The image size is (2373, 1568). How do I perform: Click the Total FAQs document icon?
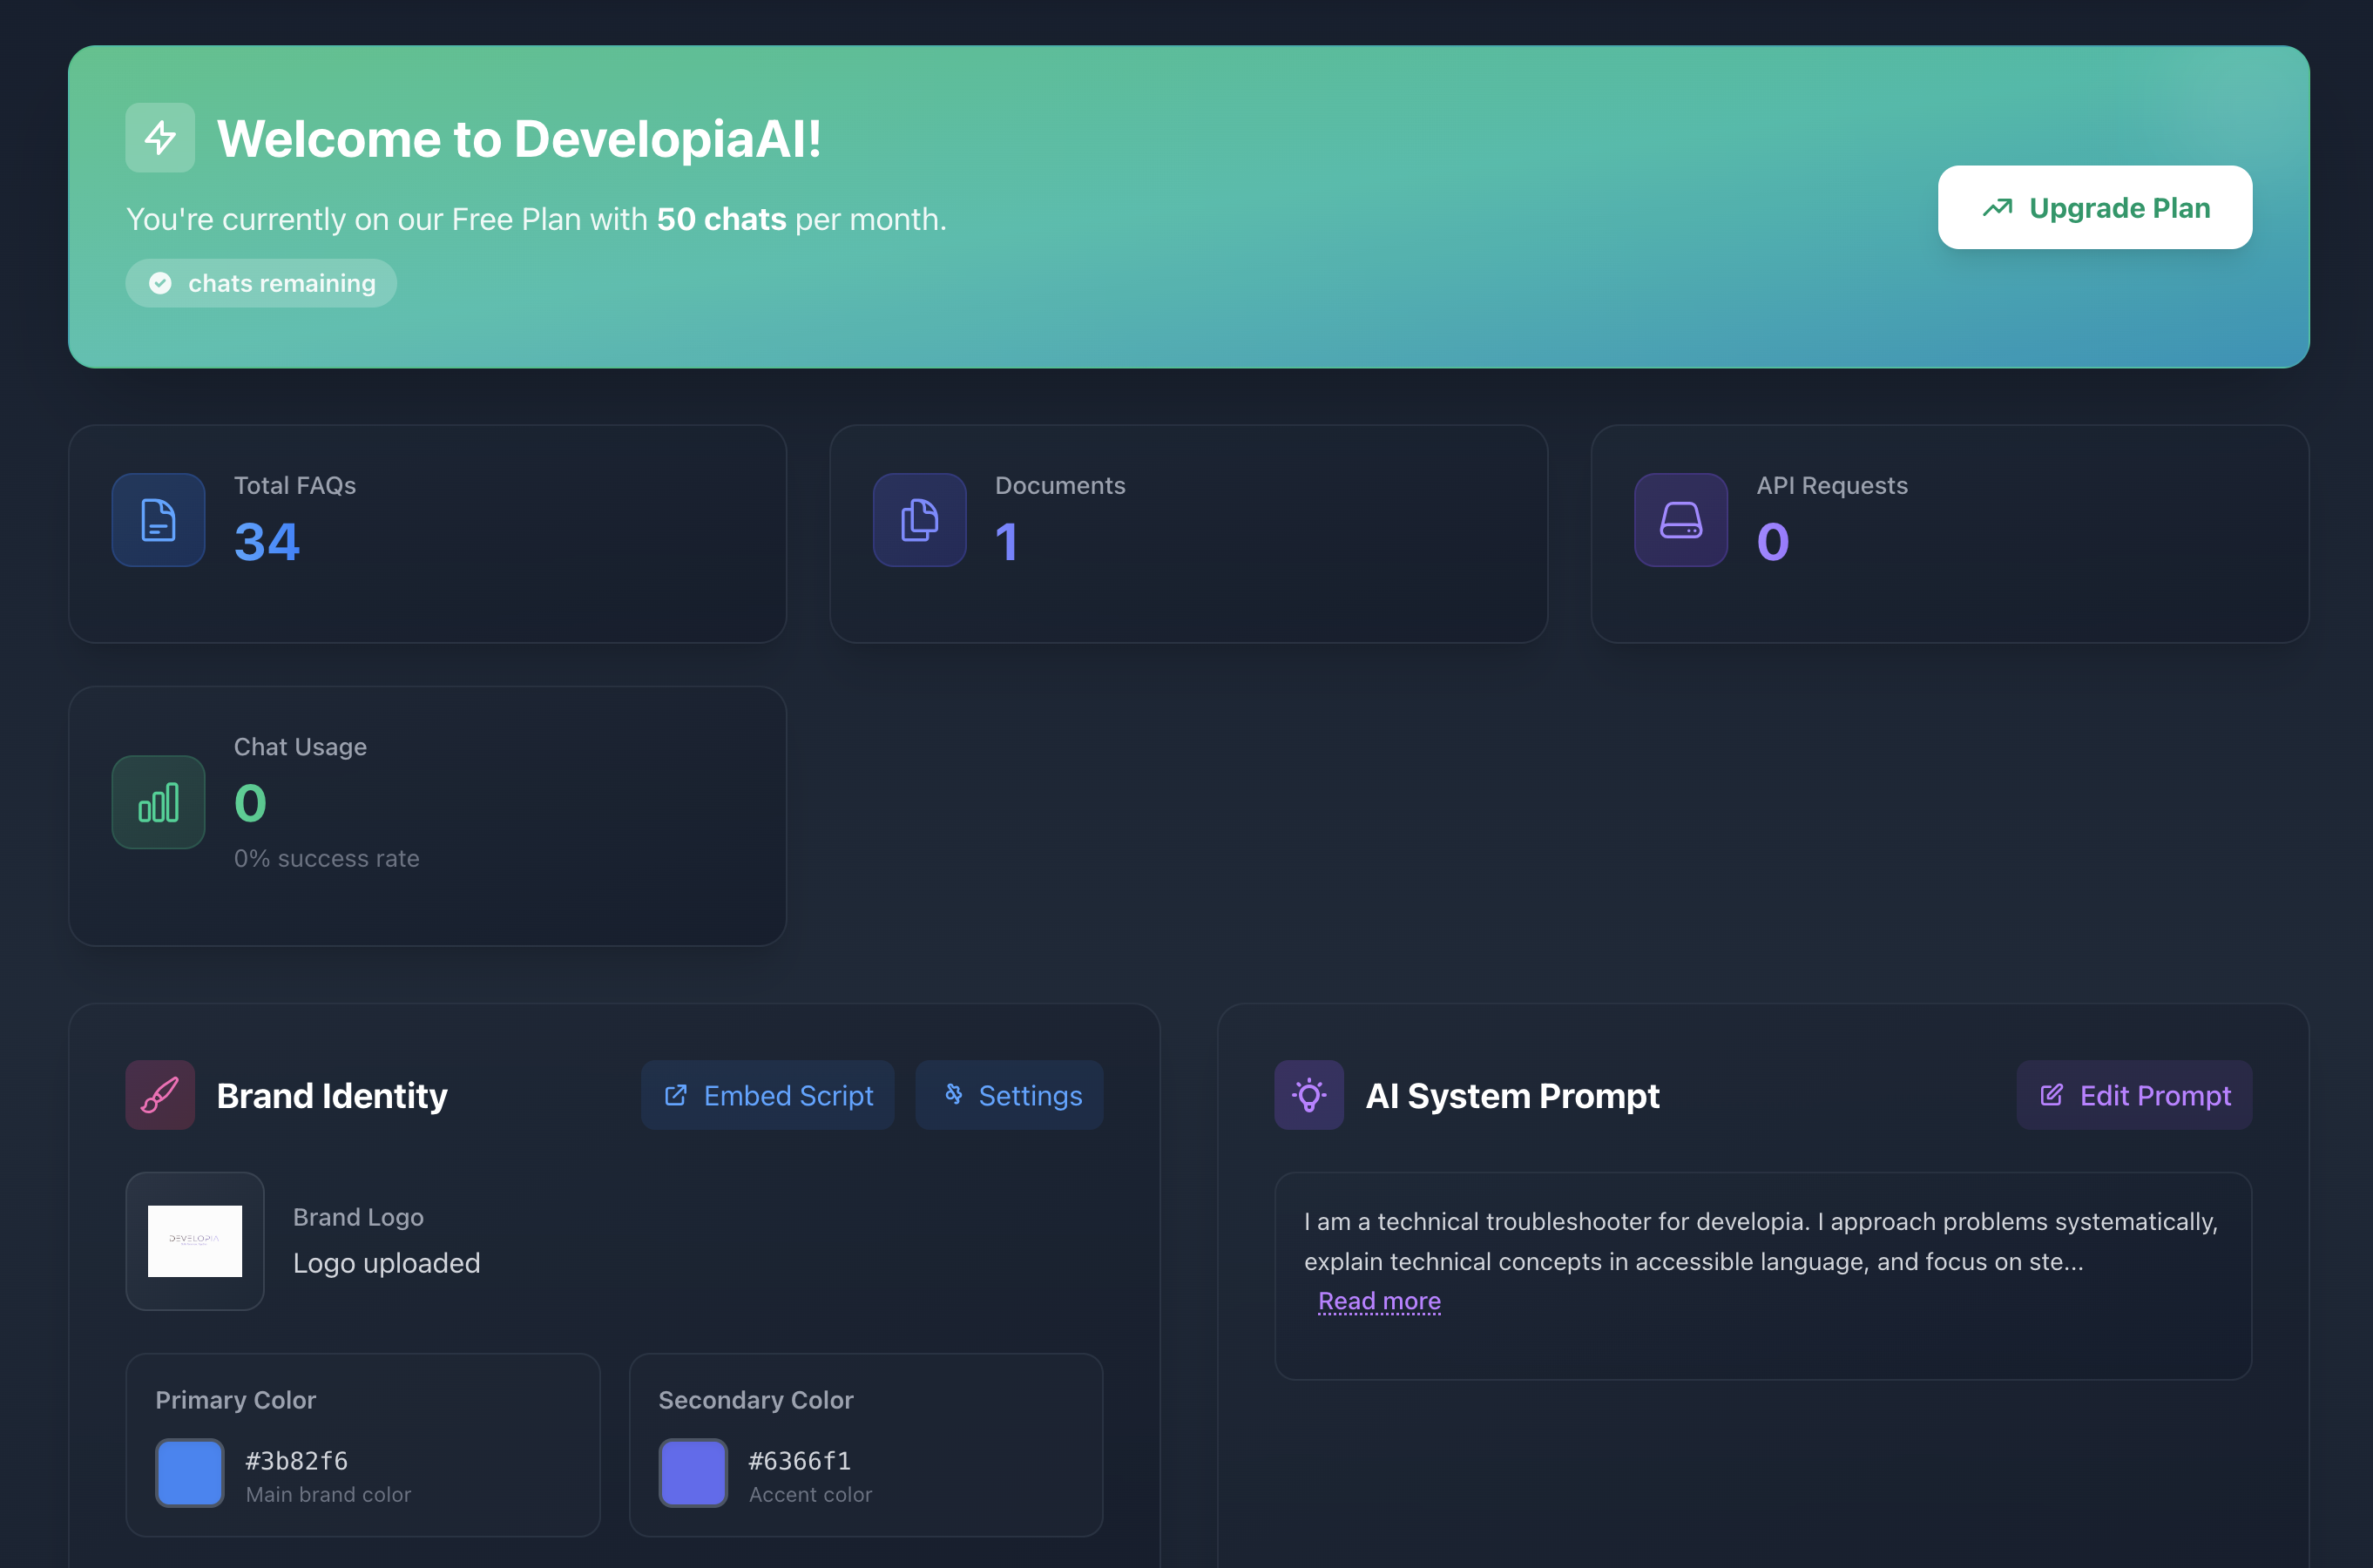pos(158,520)
